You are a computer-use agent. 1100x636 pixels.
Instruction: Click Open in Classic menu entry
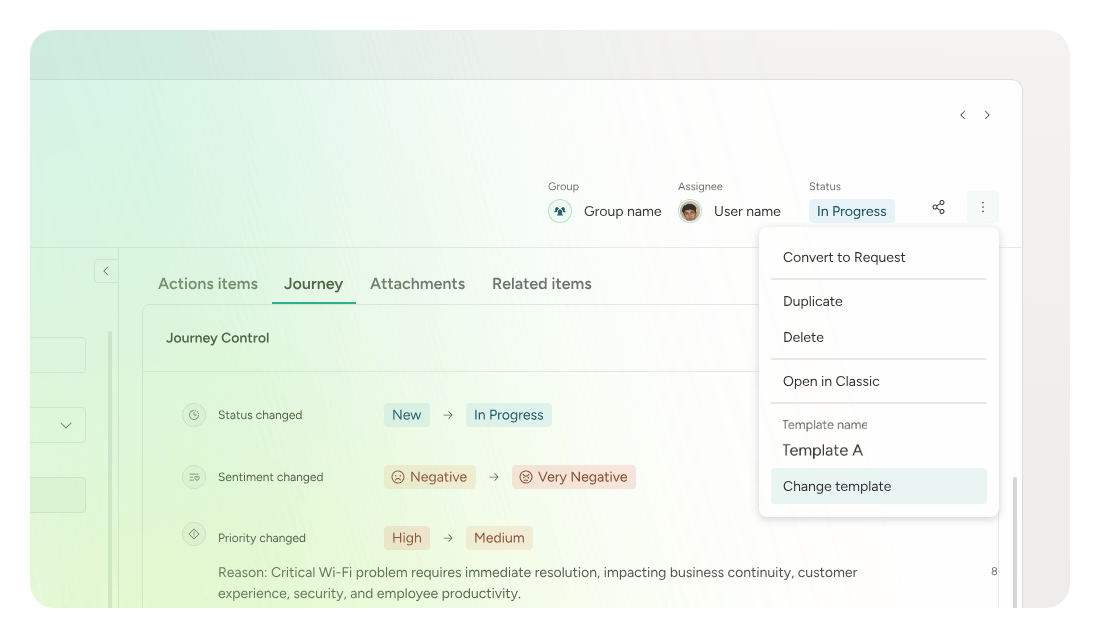(831, 381)
